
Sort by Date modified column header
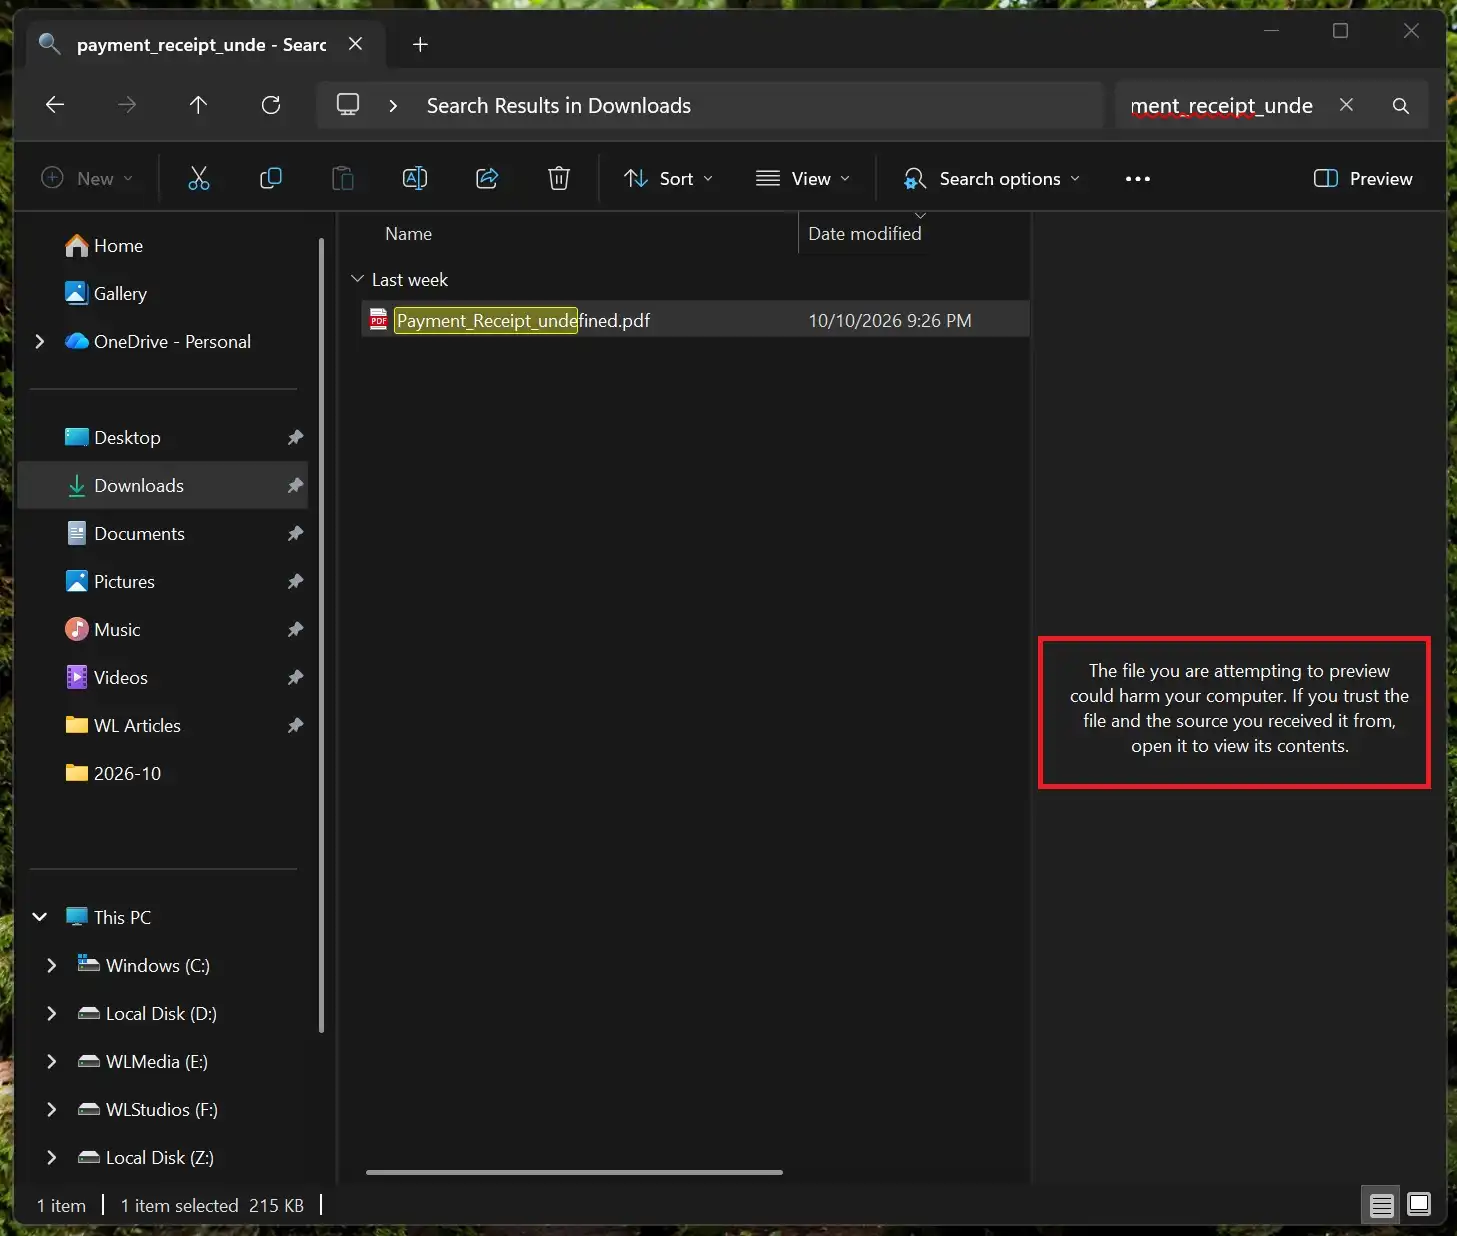pos(865,233)
